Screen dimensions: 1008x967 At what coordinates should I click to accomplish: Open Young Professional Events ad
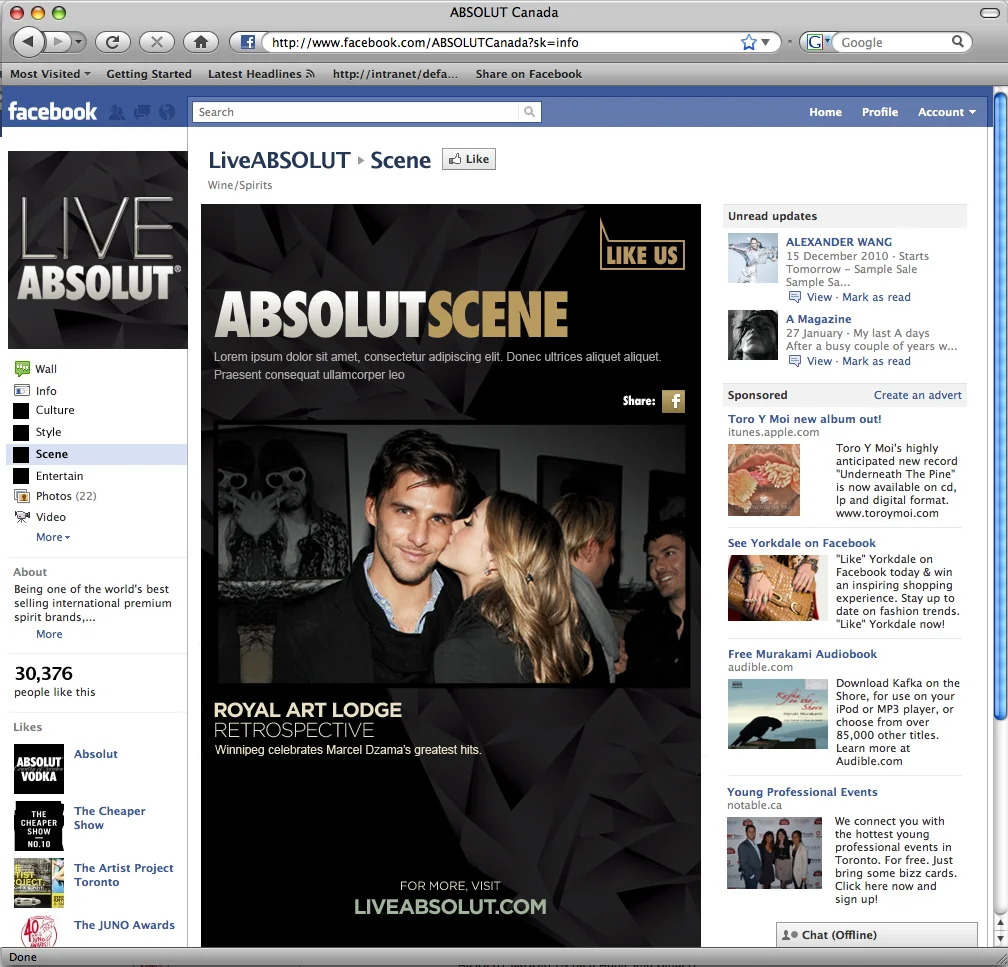[802, 792]
